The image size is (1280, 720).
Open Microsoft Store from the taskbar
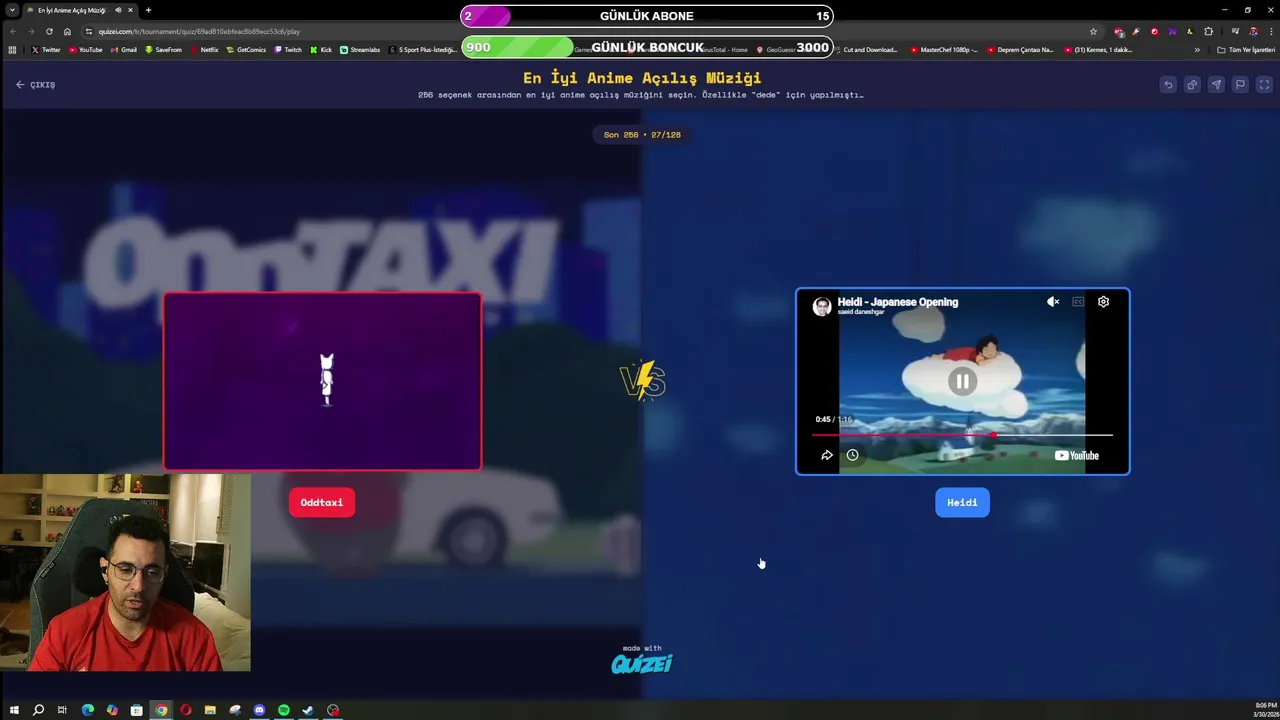(x=136, y=710)
